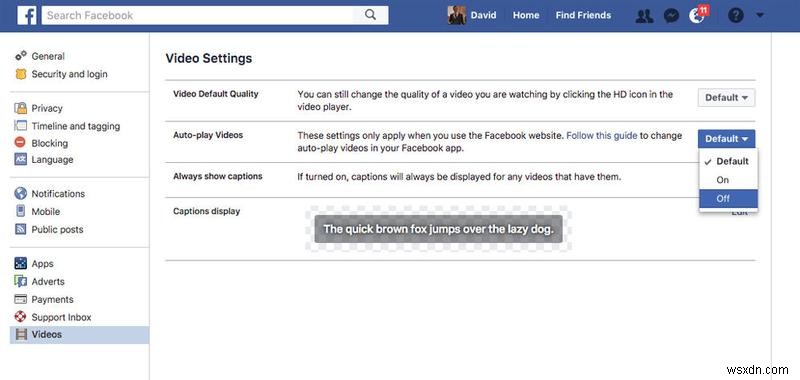This screenshot has height=380, width=800.
Task: Click inside the Search Facebook field
Action: [x=197, y=15]
